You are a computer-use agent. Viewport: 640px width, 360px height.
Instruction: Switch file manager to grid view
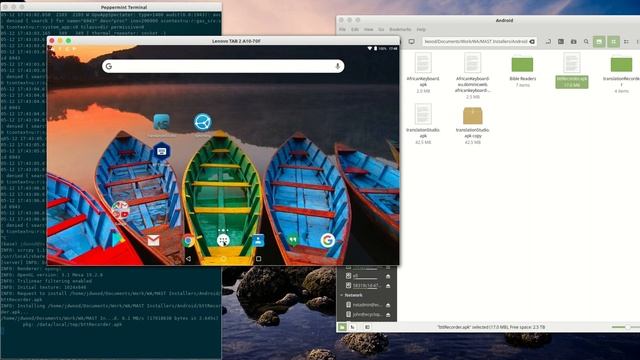(x=613, y=42)
